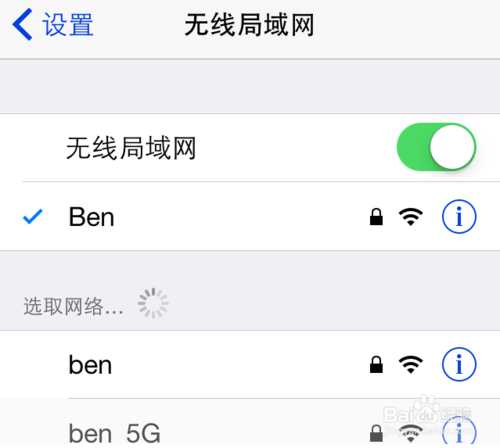Tap lock icon on connected Ben row
This screenshot has height=448, width=500.
(x=376, y=217)
